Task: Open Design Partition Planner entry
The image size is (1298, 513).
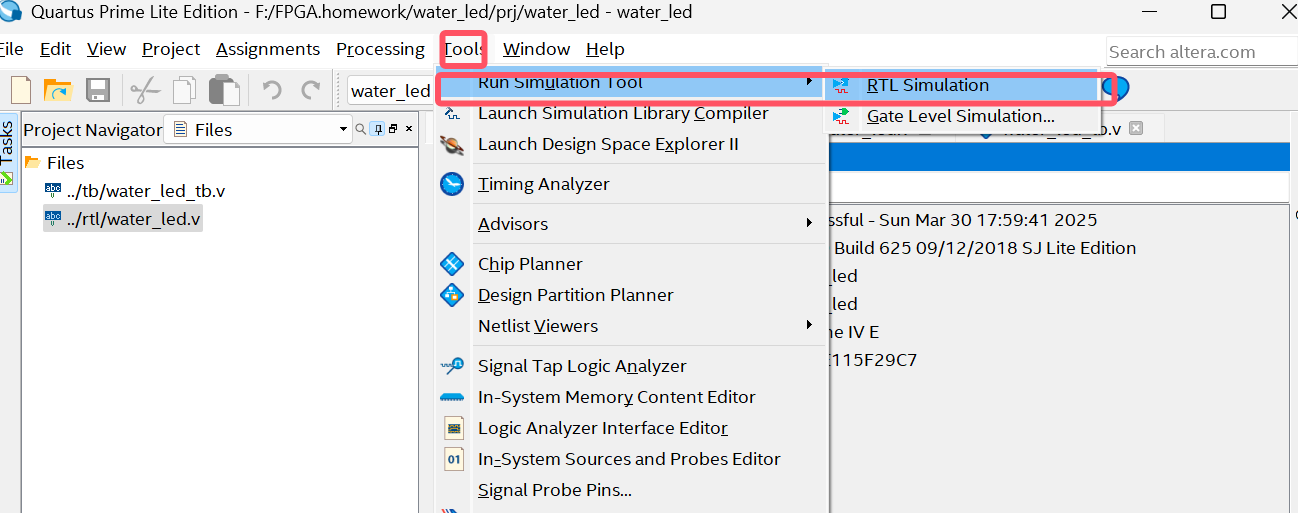Action: pyautogui.click(x=576, y=295)
